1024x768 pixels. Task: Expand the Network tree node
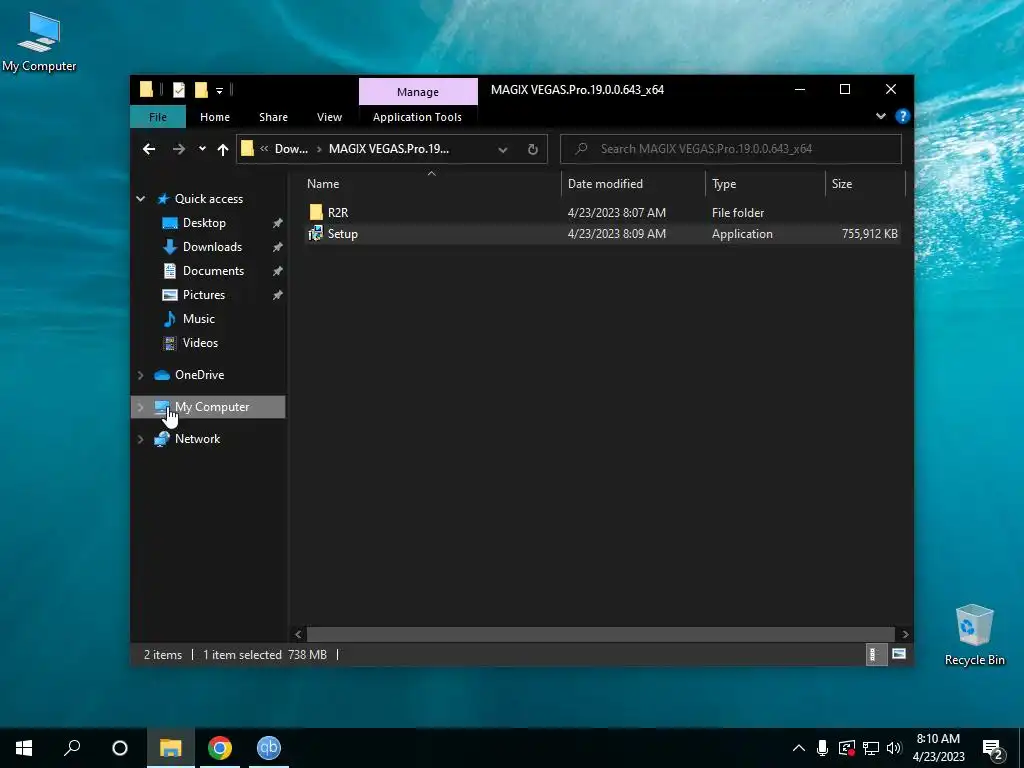140,439
